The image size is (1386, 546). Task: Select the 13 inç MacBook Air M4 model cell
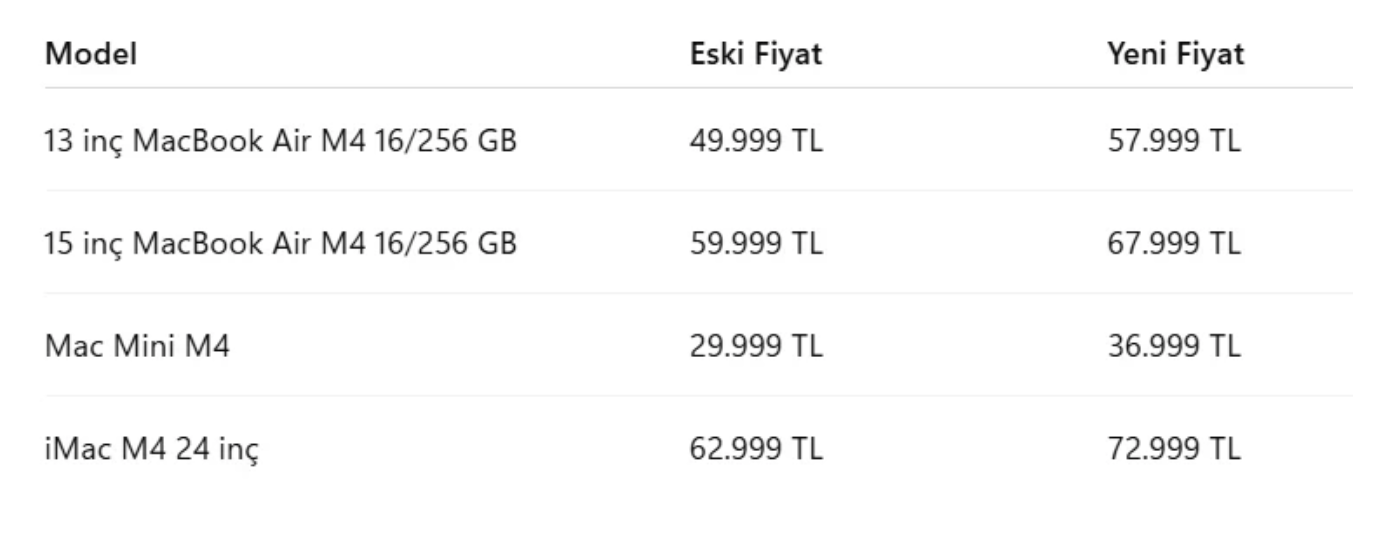(281, 141)
